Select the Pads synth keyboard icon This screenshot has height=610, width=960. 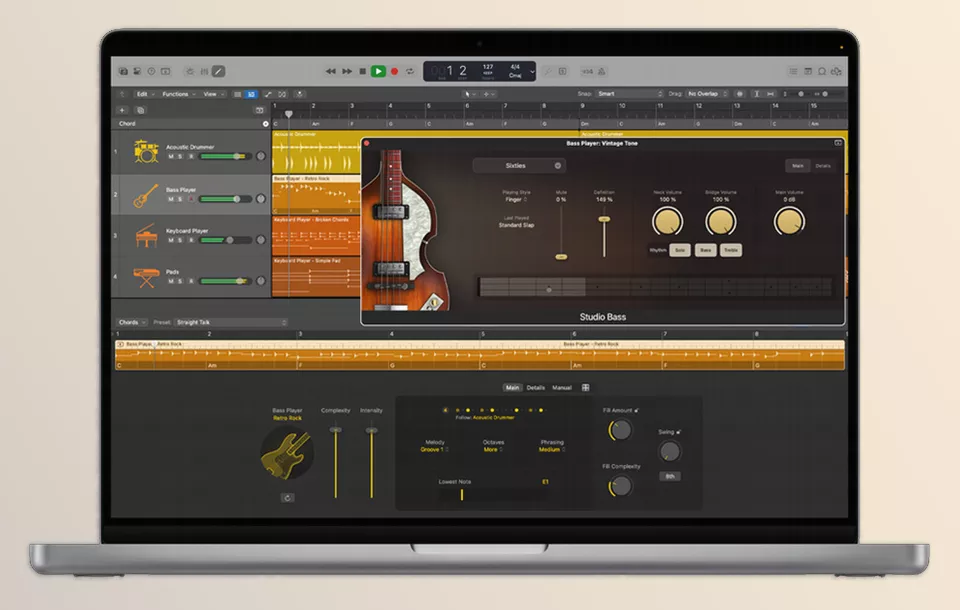[x=146, y=277]
